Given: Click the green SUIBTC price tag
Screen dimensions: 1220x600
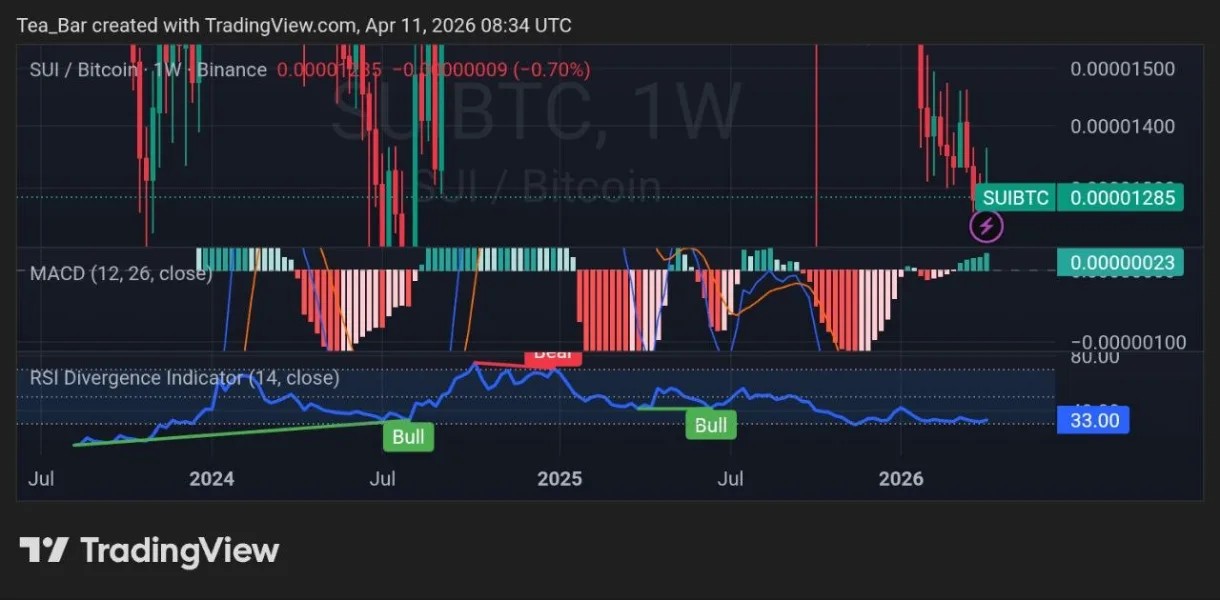Looking at the screenshot, I should 1016,197.
